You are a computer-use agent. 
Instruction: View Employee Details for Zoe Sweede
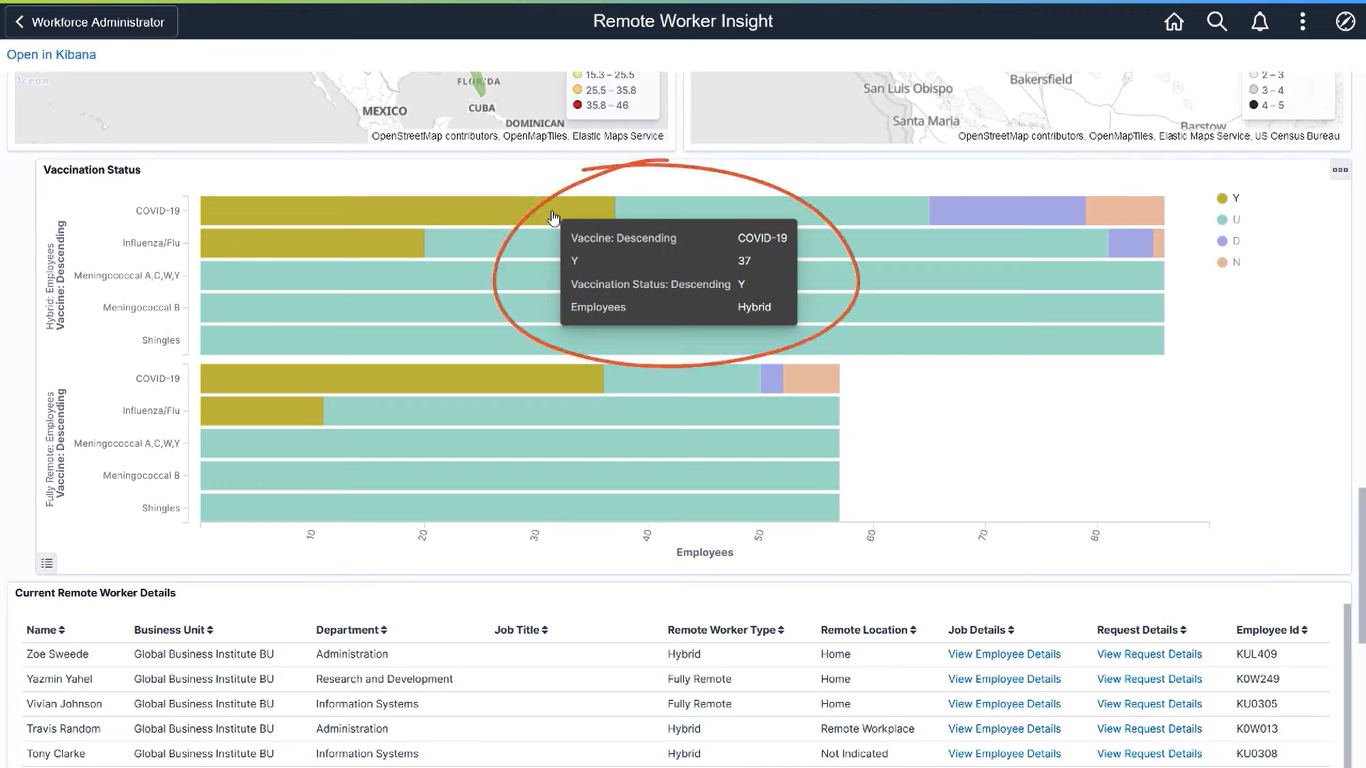(x=1004, y=654)
